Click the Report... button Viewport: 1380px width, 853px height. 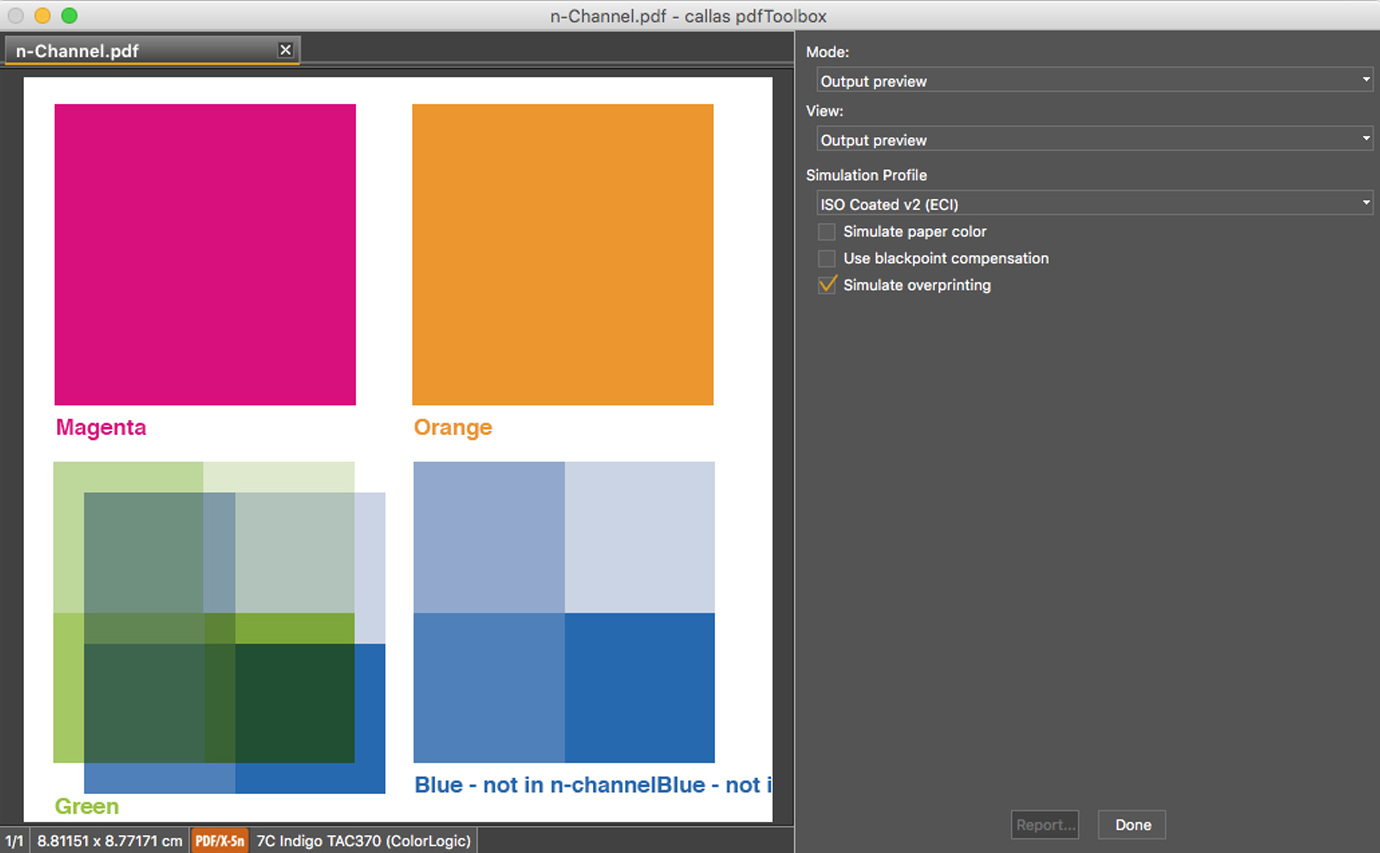click(x=1045, y=825)
